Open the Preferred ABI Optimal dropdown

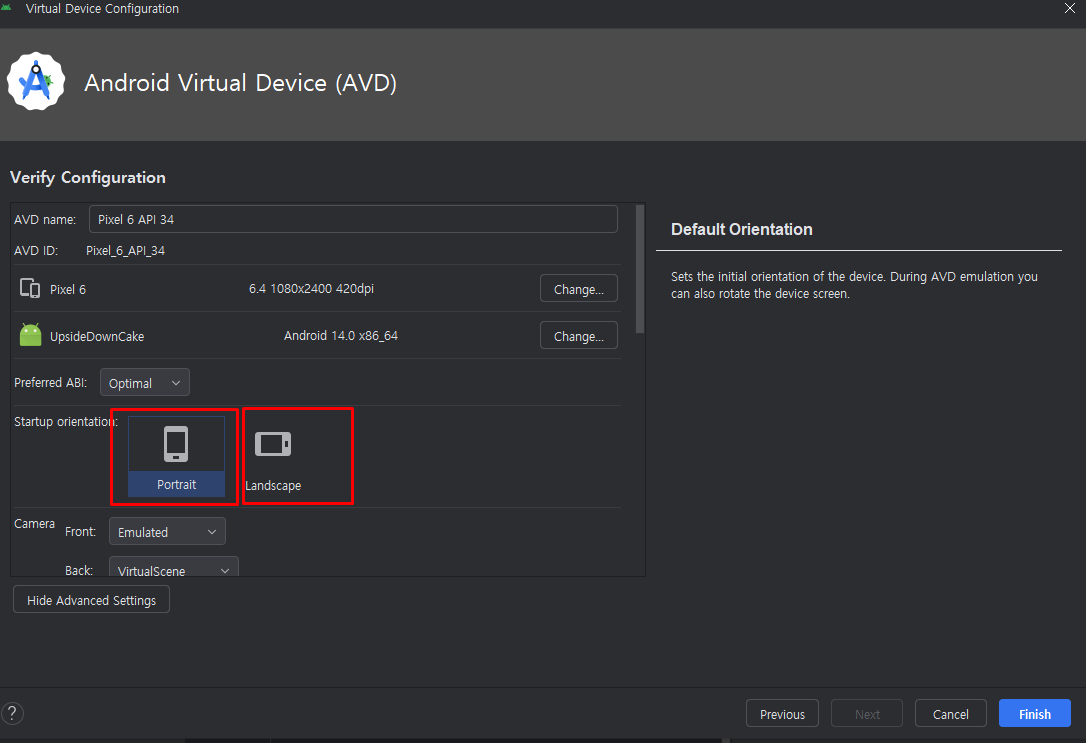(x=145, y=382)
